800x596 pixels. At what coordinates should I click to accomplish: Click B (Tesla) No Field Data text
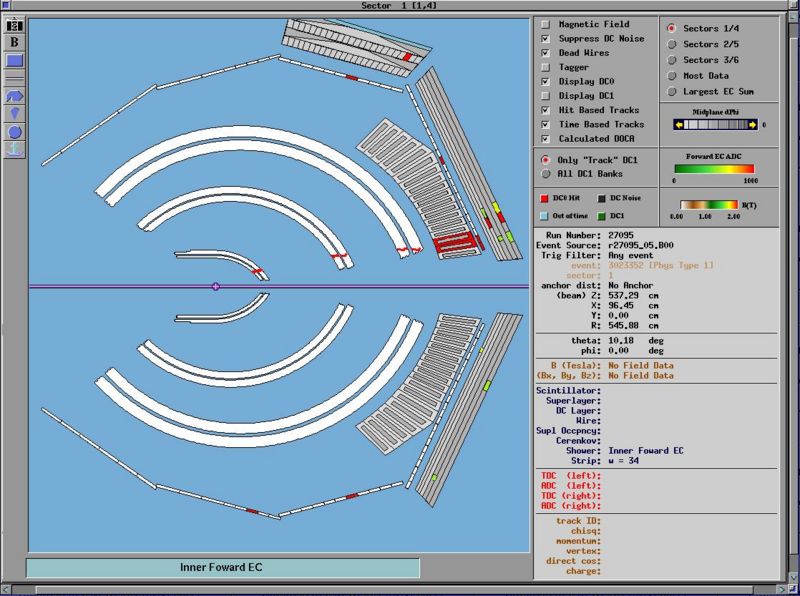tap(641, 365)
